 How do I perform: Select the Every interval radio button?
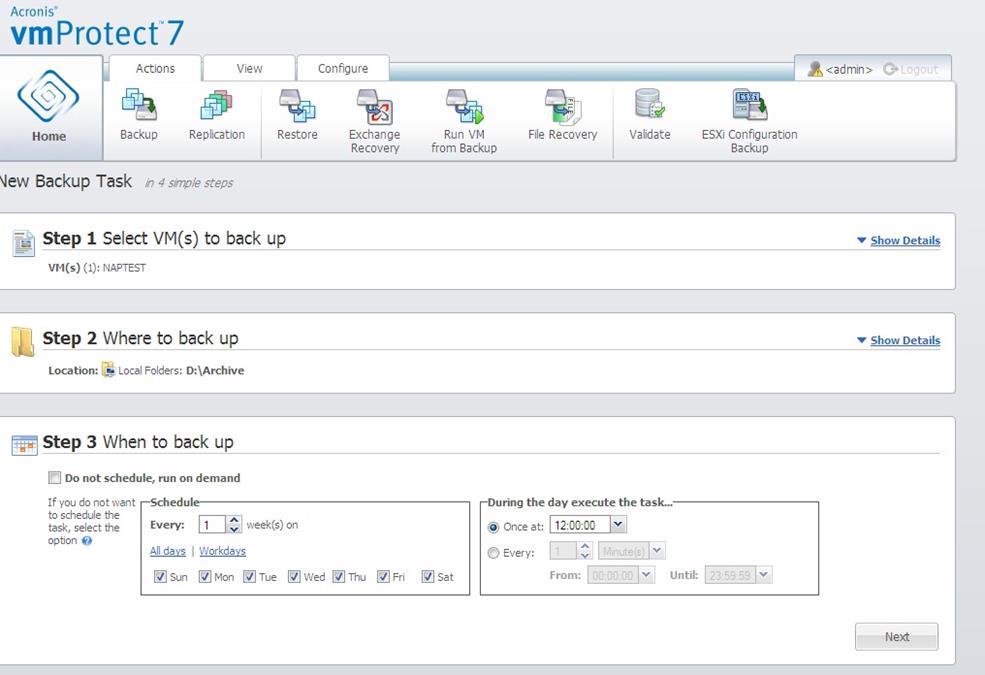[x=494, y=553]
